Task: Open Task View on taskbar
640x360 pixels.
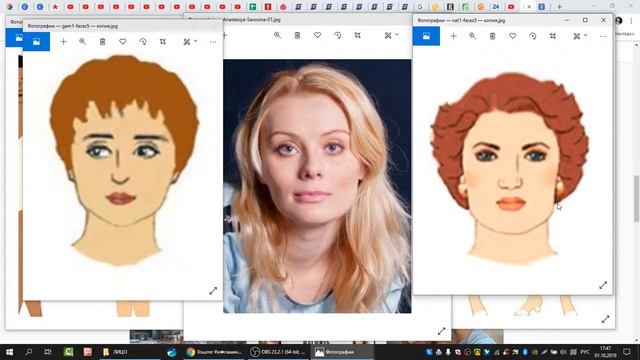Action: pos(47,351)
